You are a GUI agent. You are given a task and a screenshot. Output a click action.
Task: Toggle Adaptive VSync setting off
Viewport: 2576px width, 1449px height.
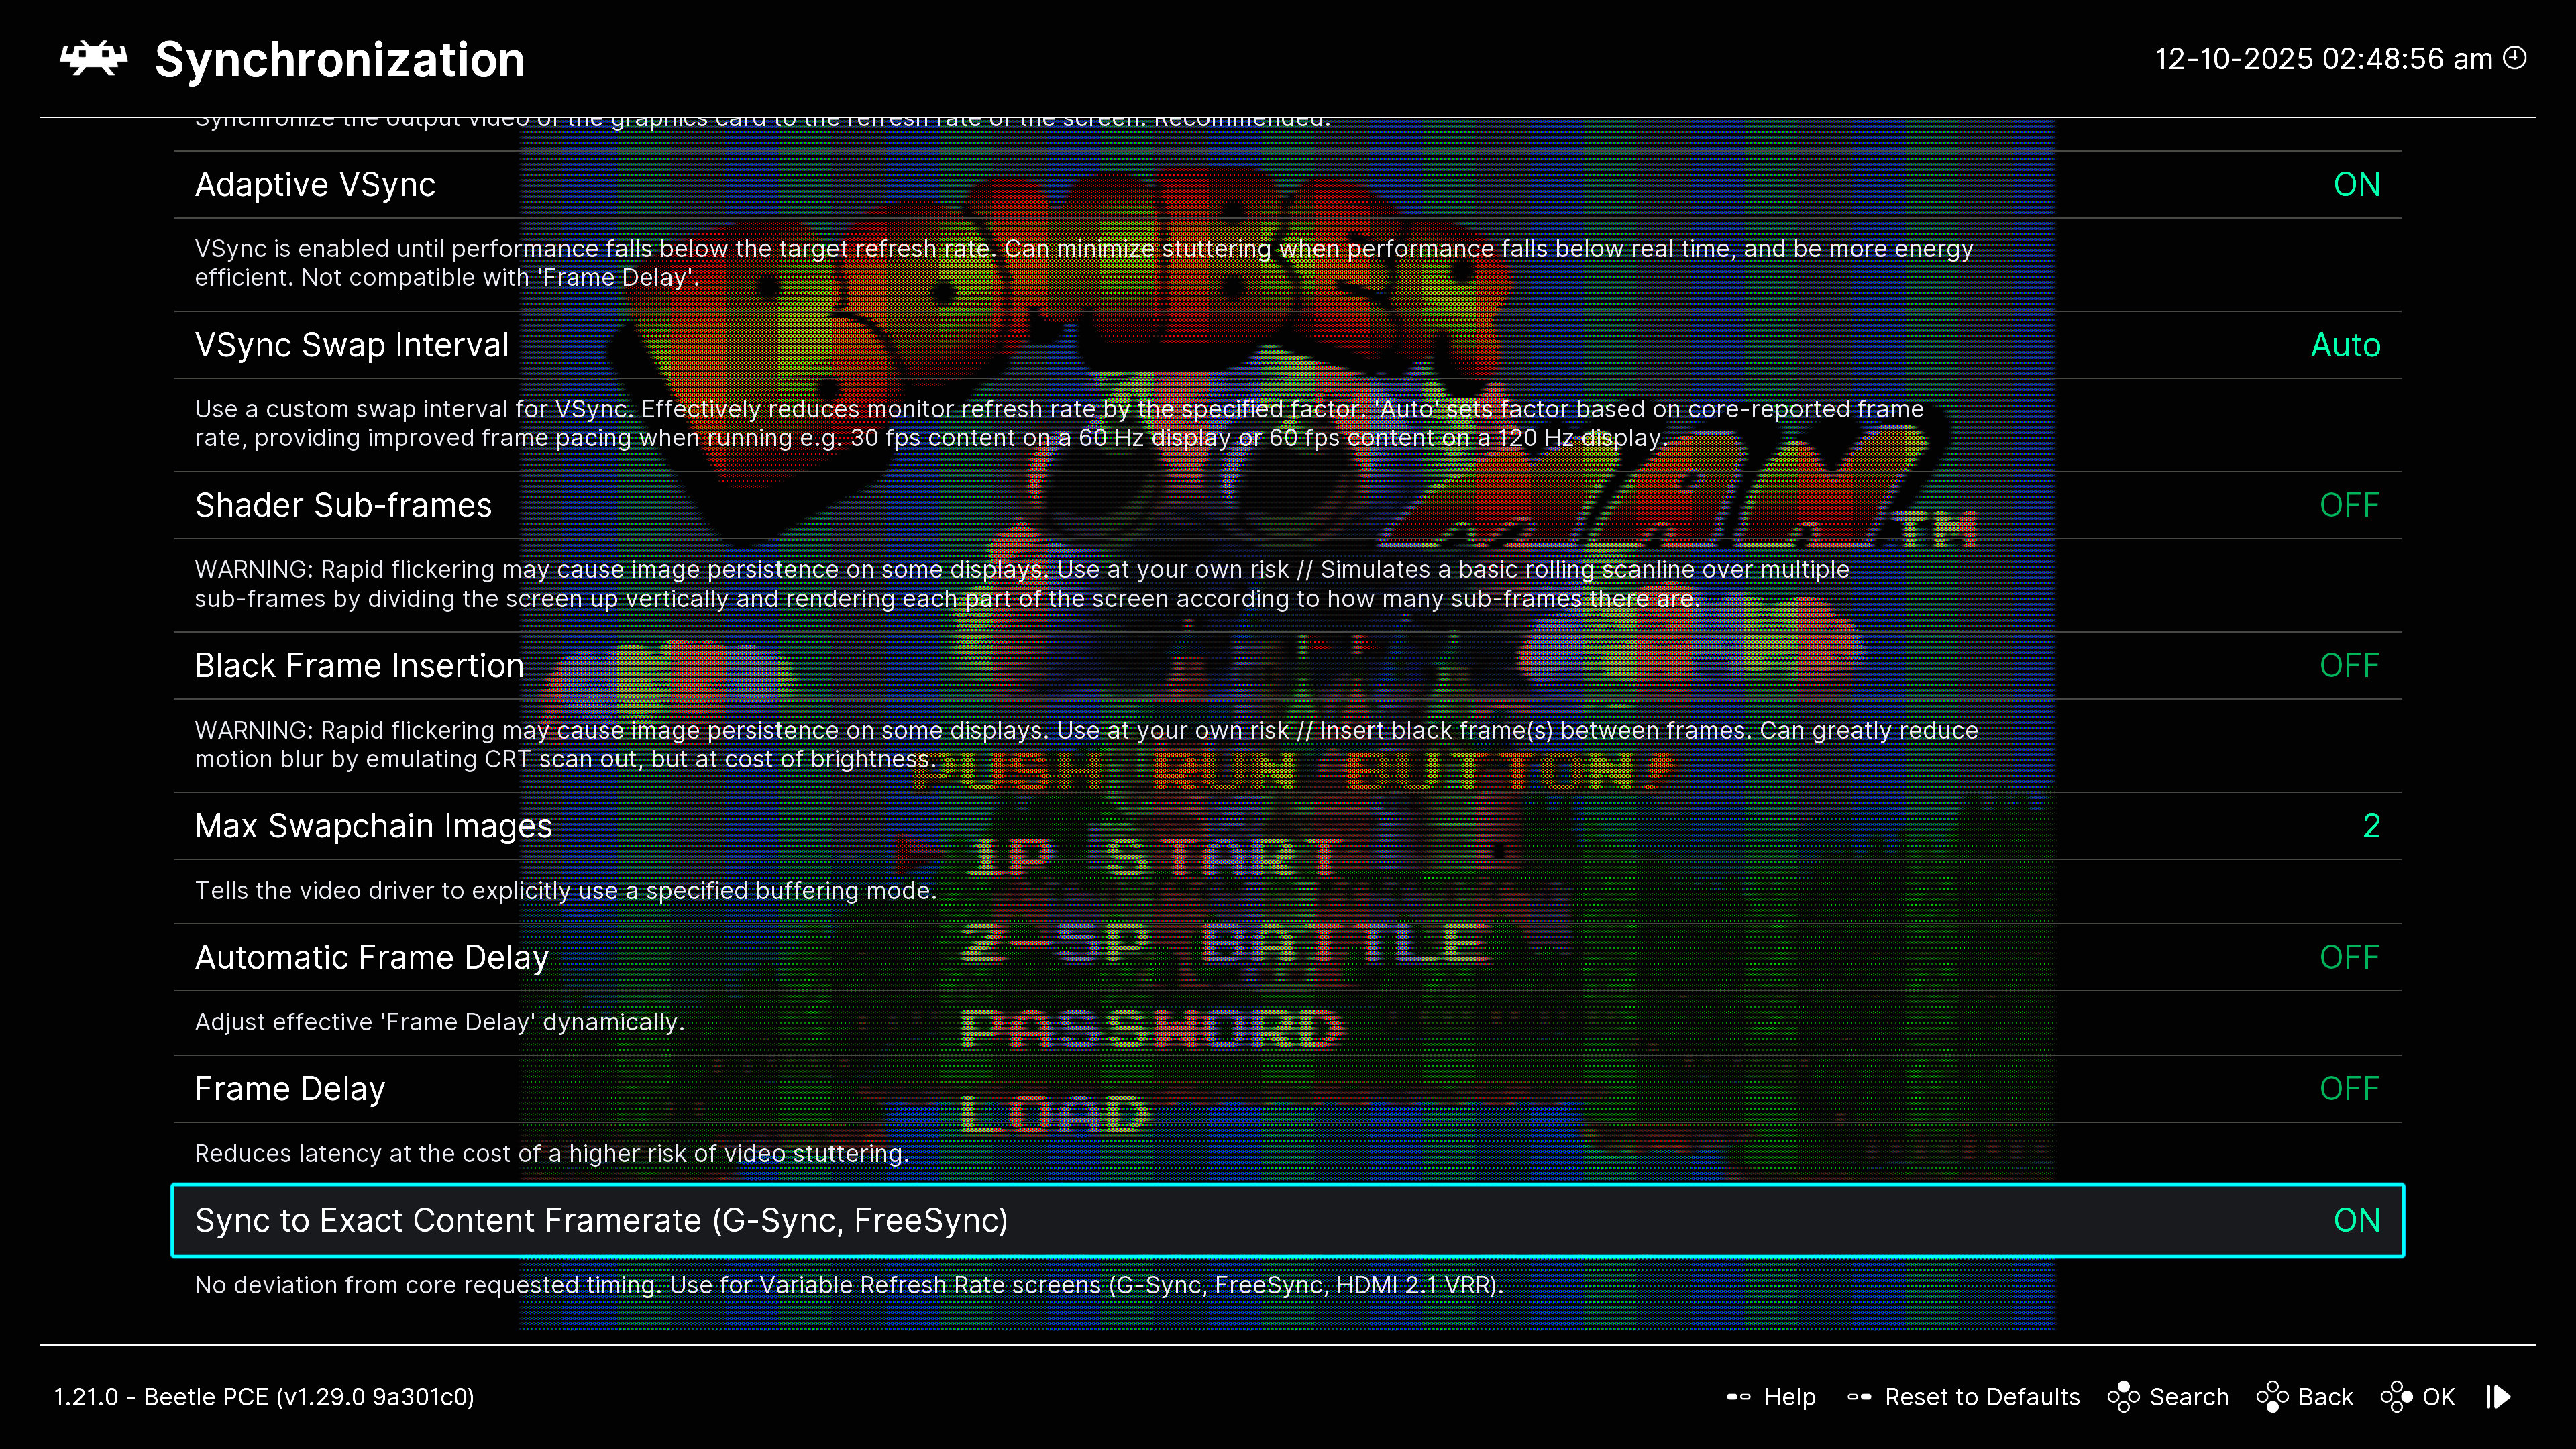click(2356, 185)
